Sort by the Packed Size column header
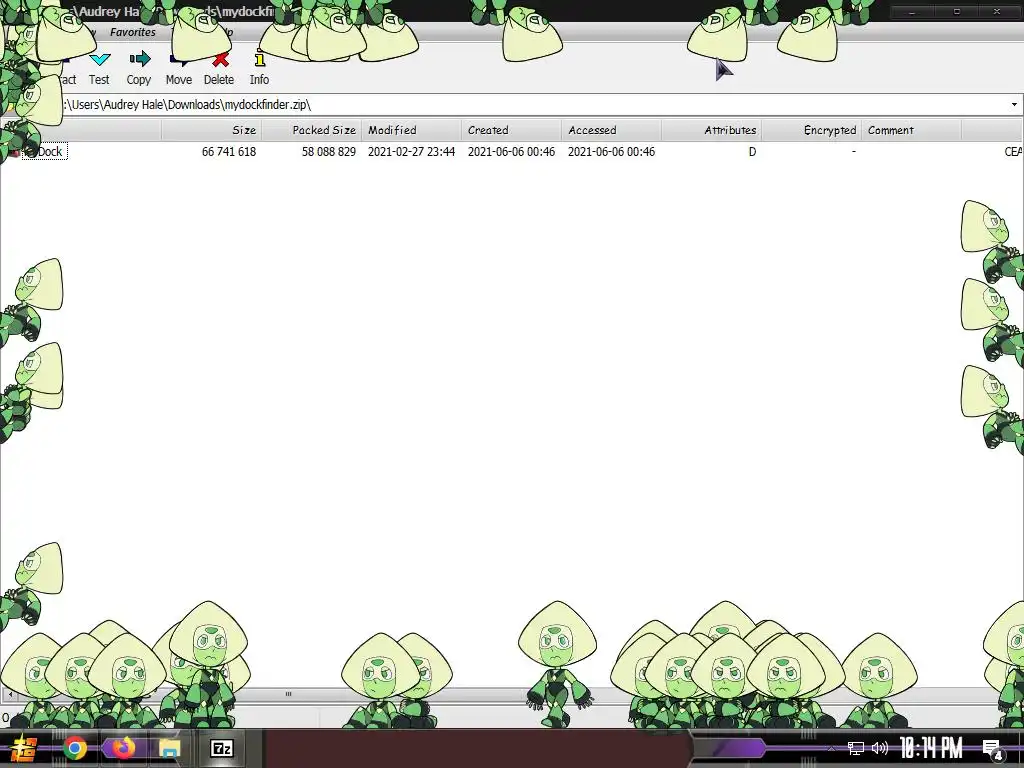1024x768 pixels. coord(312,130)
